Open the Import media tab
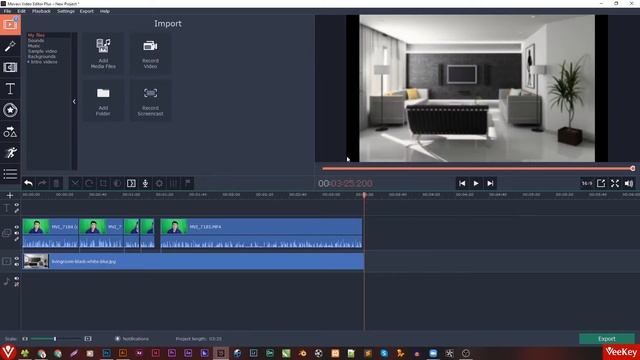The height and width of the screenshot is (360, 640). (10, 24)
